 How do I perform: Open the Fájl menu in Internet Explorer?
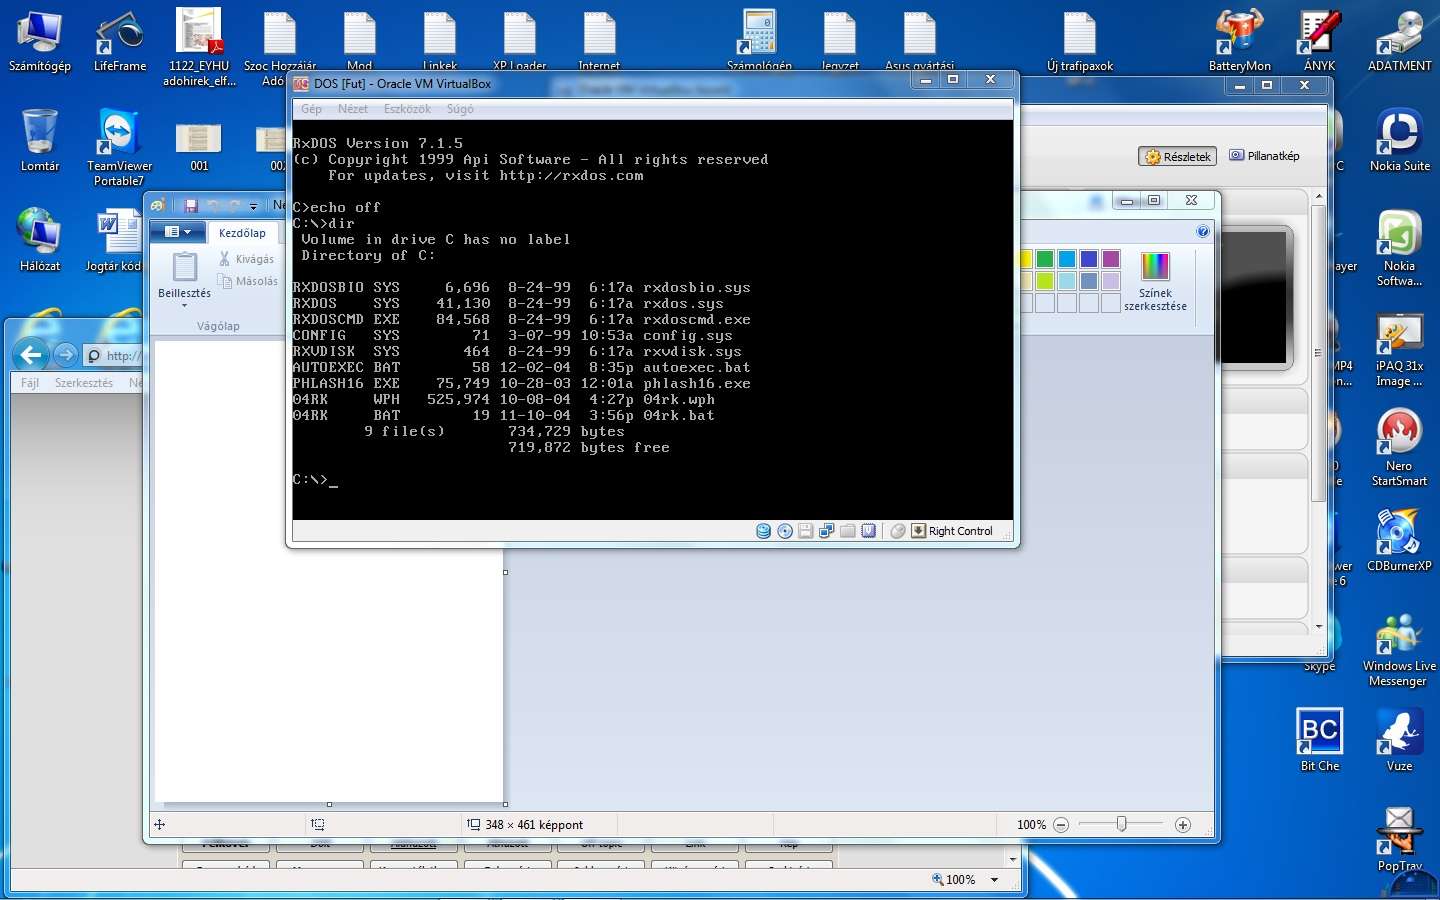coord(30,383)
